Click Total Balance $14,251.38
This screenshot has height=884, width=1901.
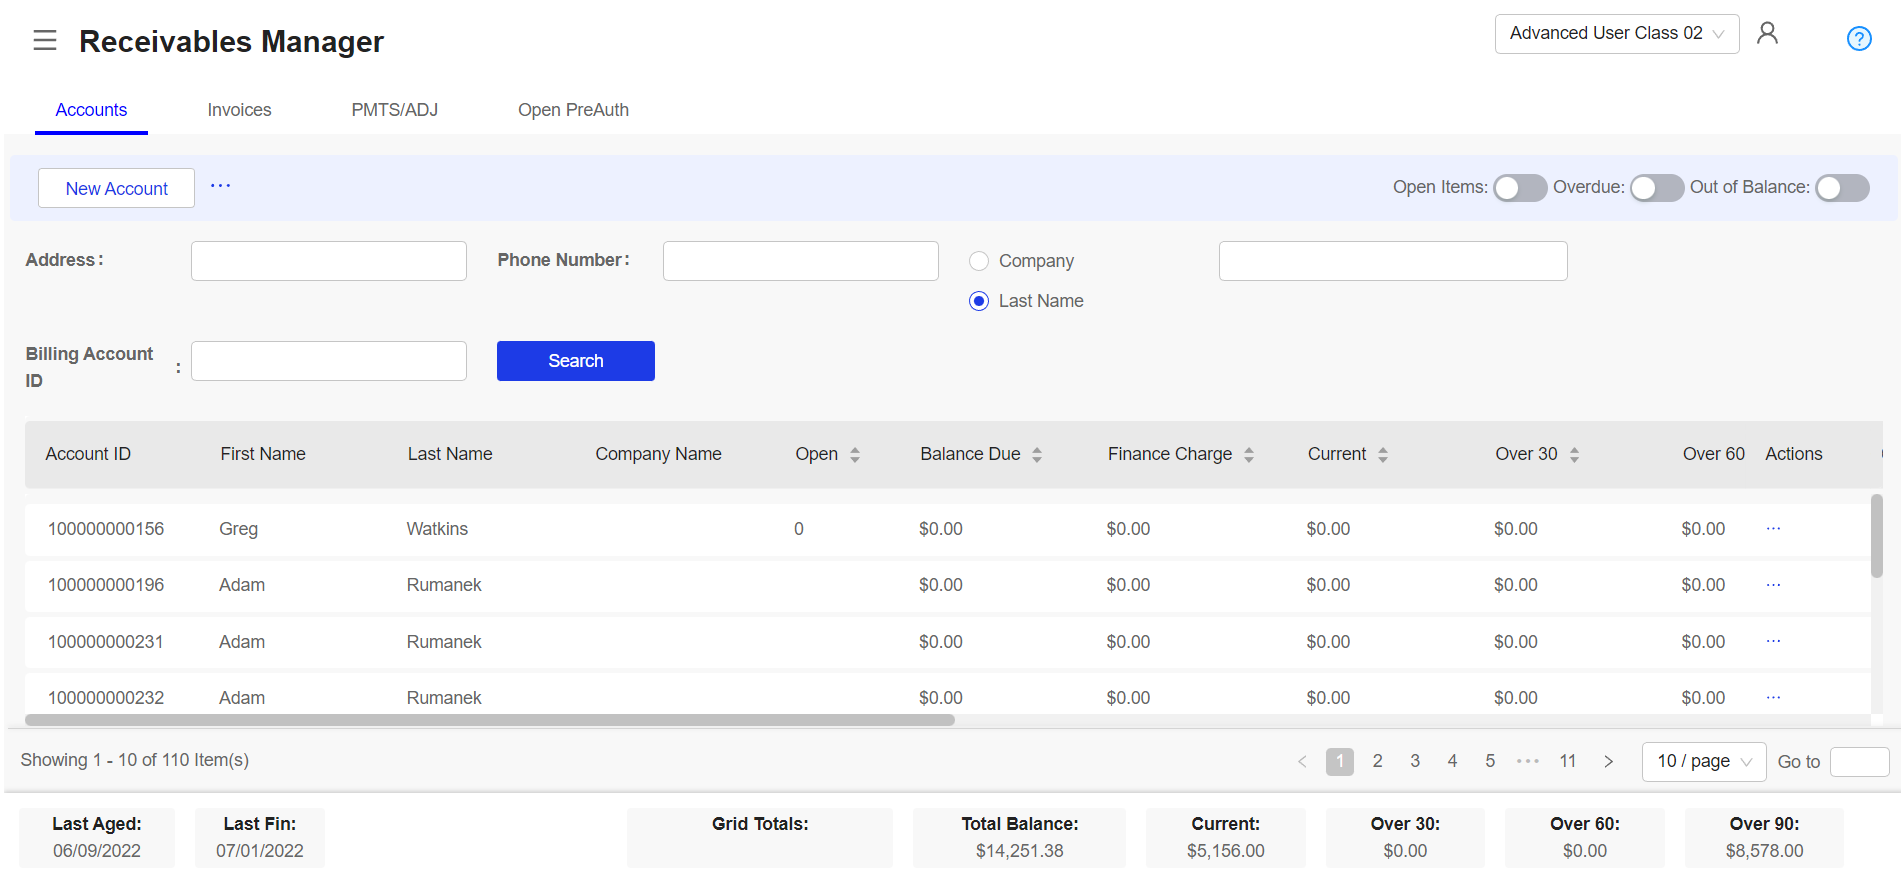(x=1020, y=851)
